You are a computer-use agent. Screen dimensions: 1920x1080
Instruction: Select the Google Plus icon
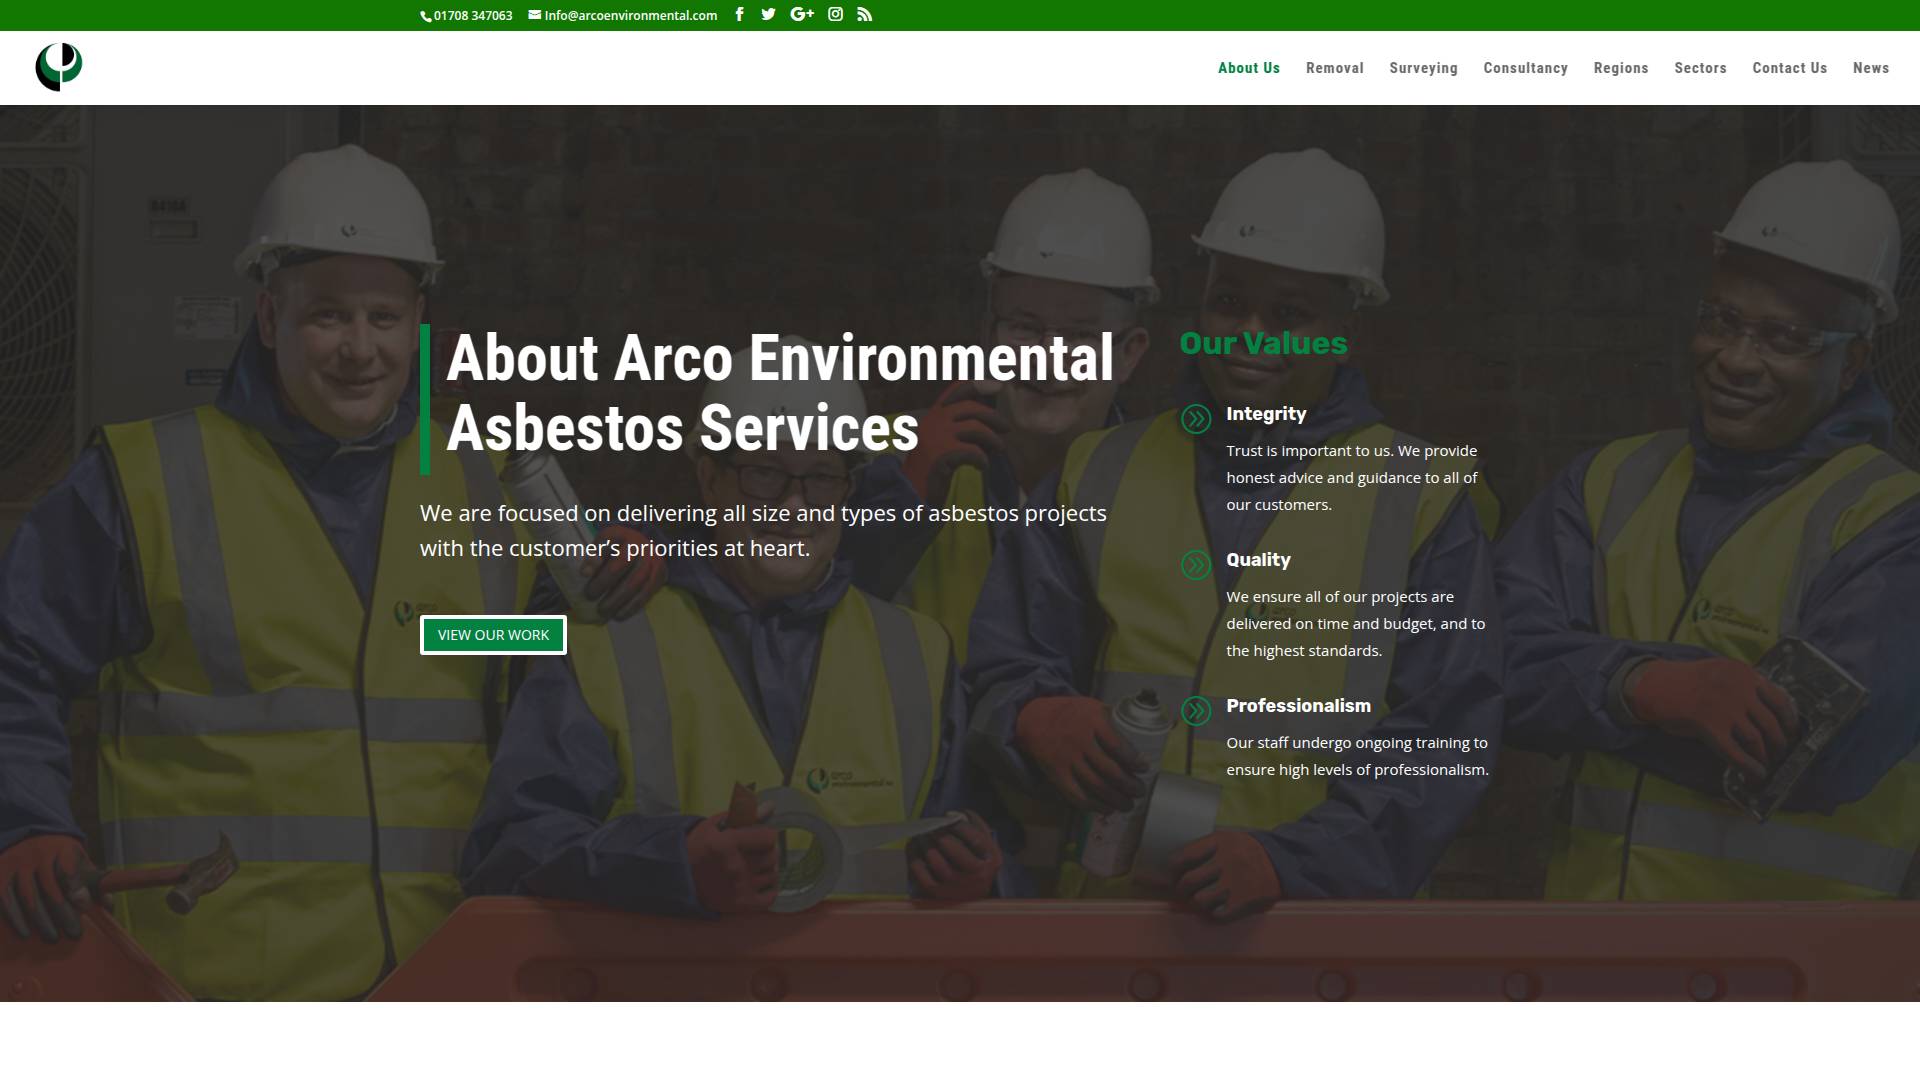(x=800, y=14)
